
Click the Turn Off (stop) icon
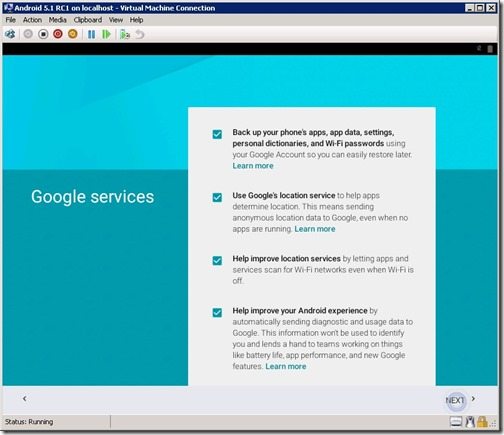[43, 34]
